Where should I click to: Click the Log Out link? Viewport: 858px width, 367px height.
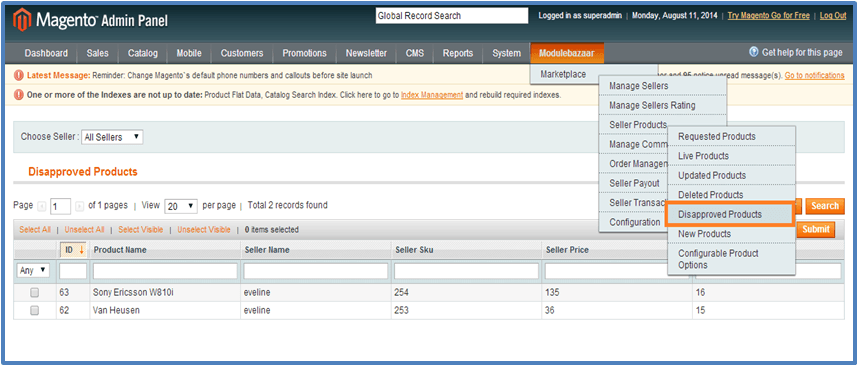click(833, 16)
